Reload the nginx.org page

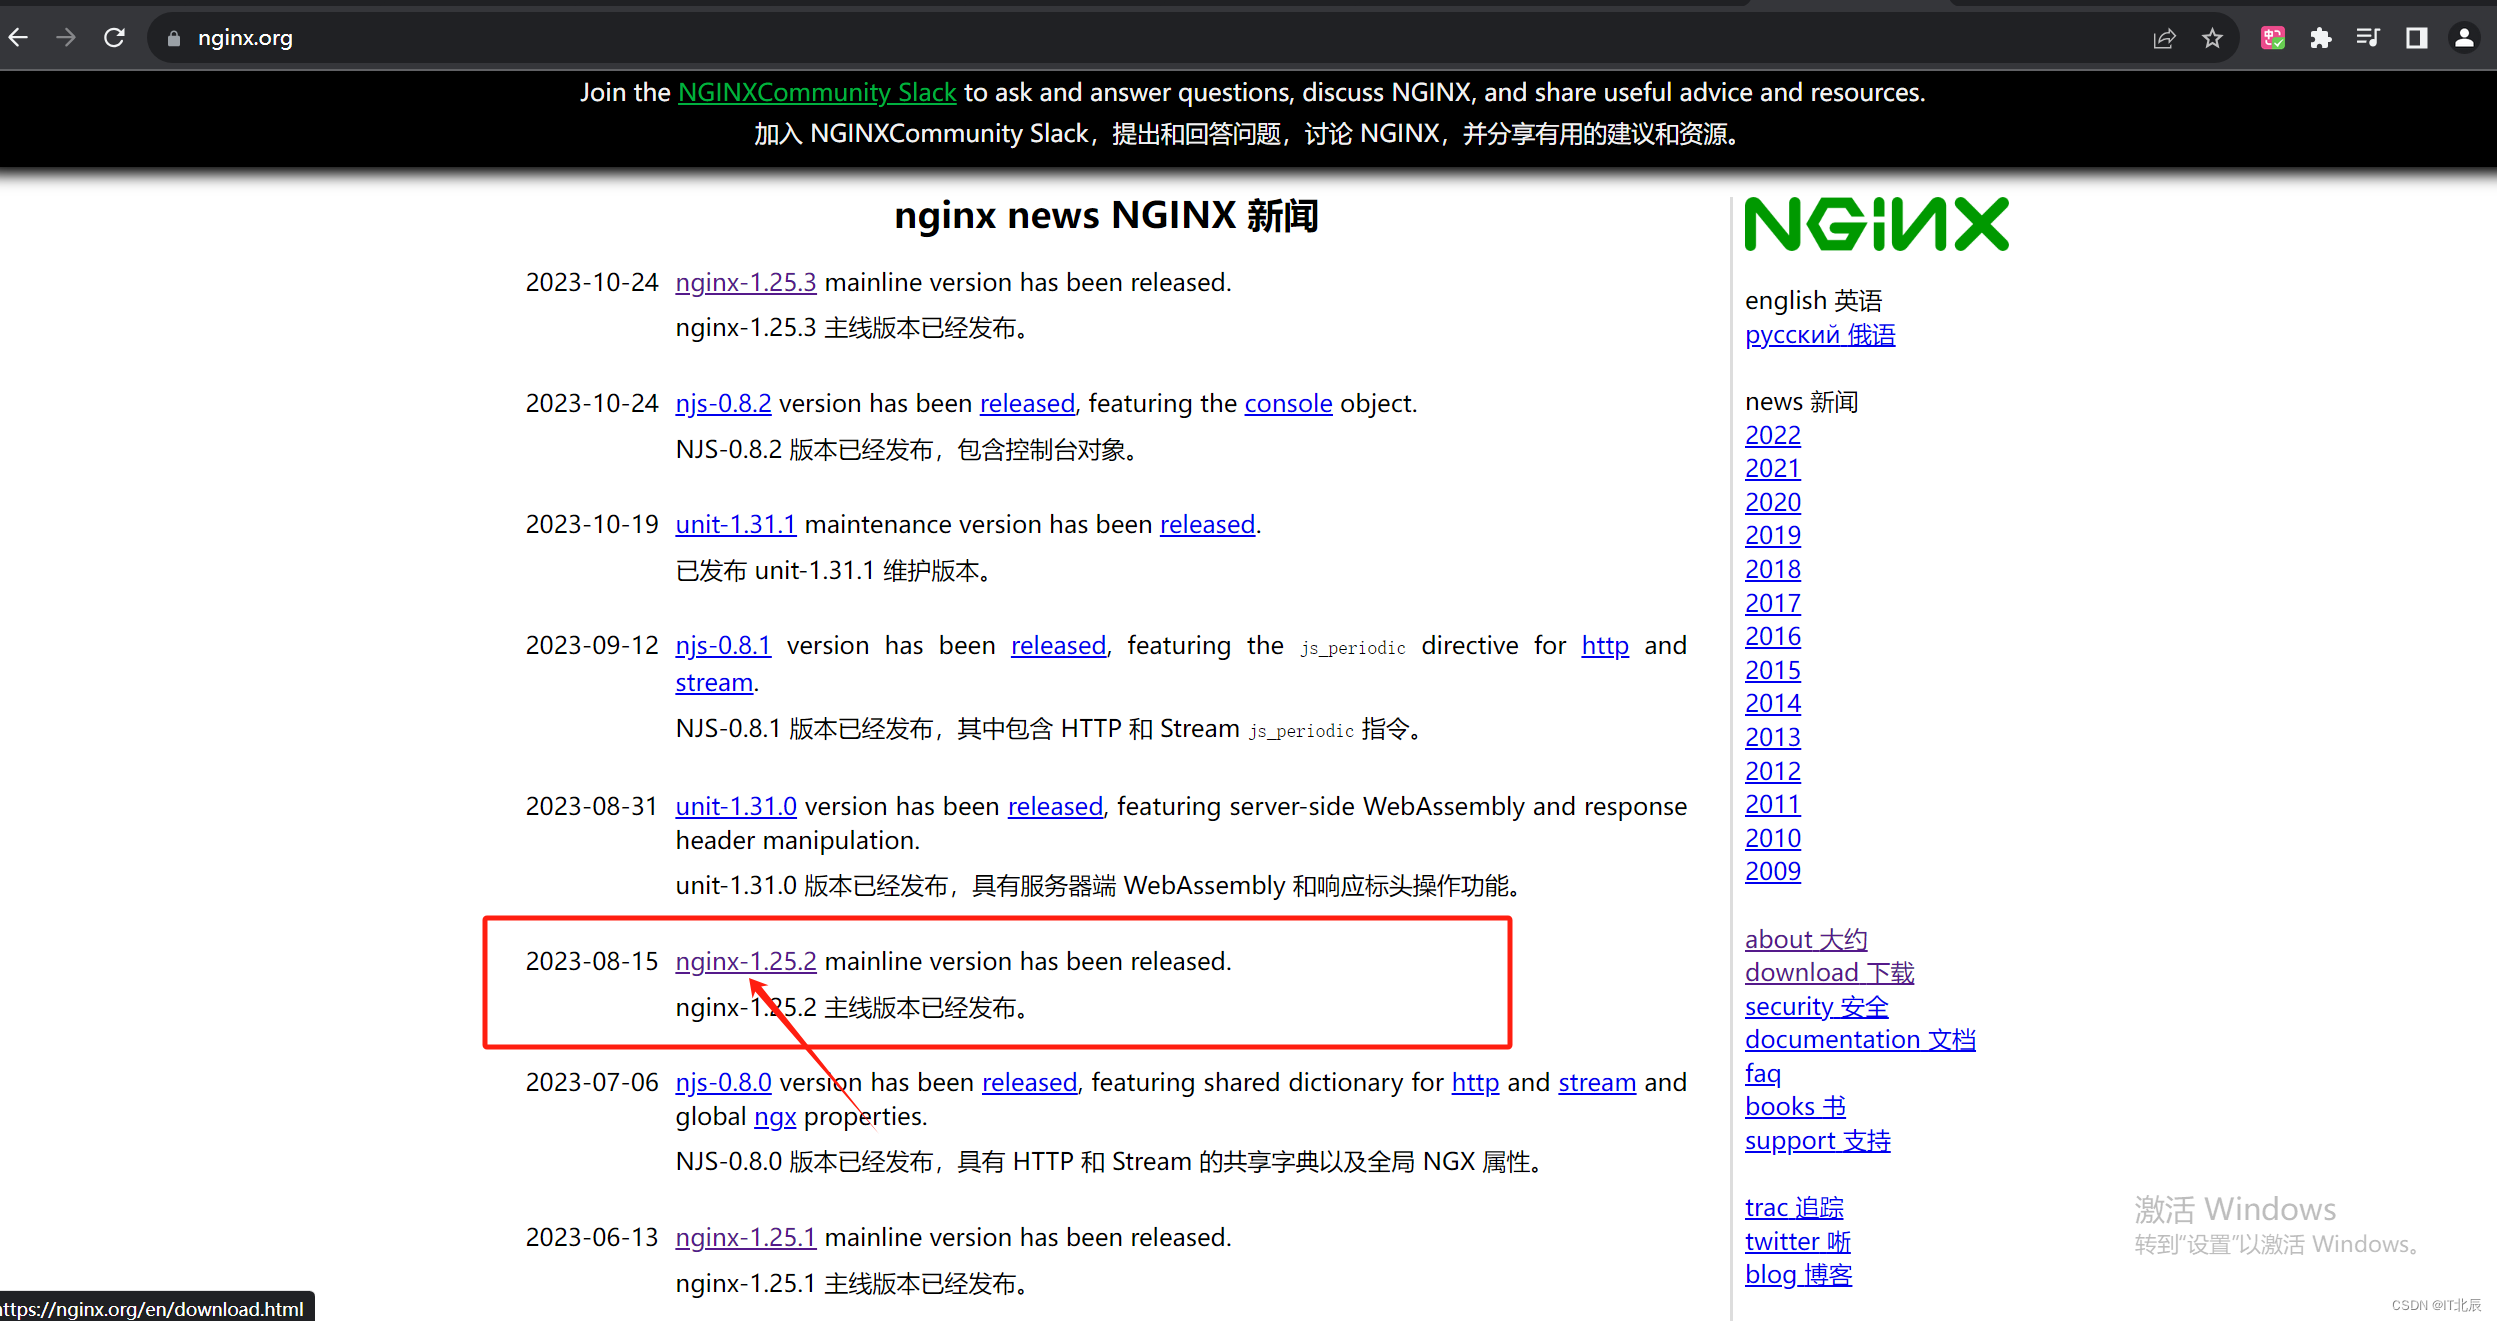[x=114, y=38]
